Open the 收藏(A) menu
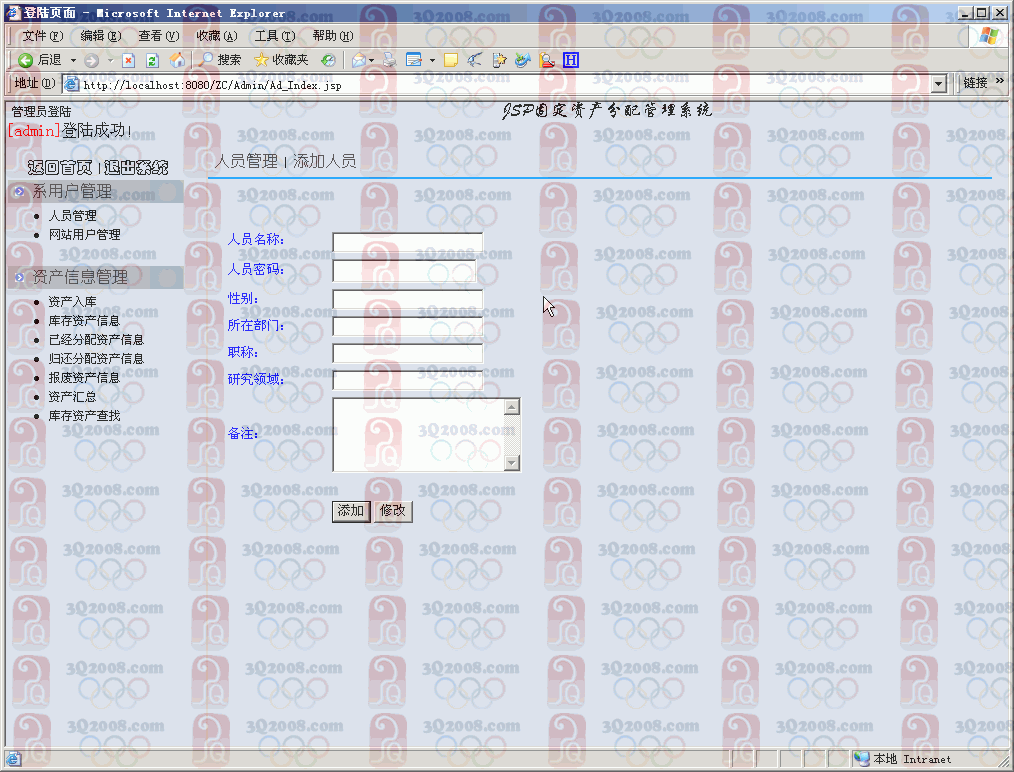Image resolution: width=1014 pixels, height=772 pixels. coord(217,36)
